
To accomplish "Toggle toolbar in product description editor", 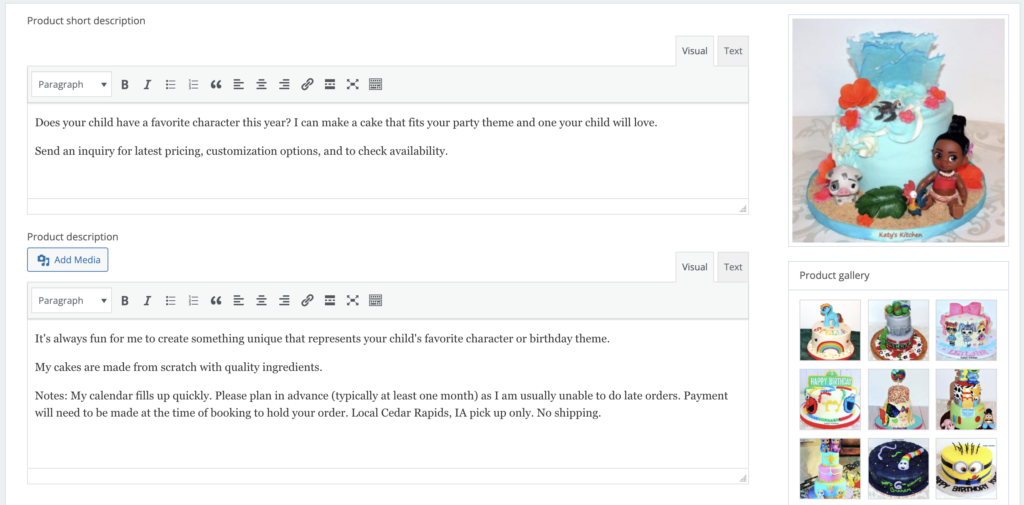I will (376, 301).
